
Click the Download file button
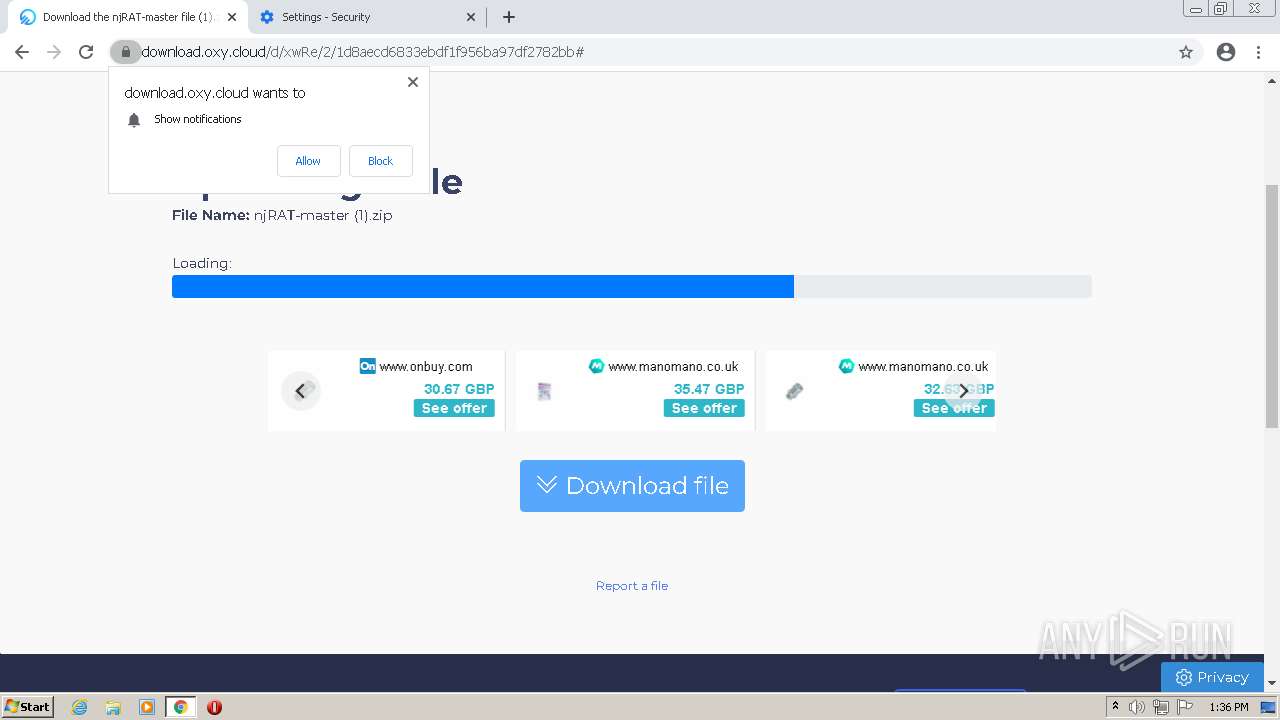point(632,486)
